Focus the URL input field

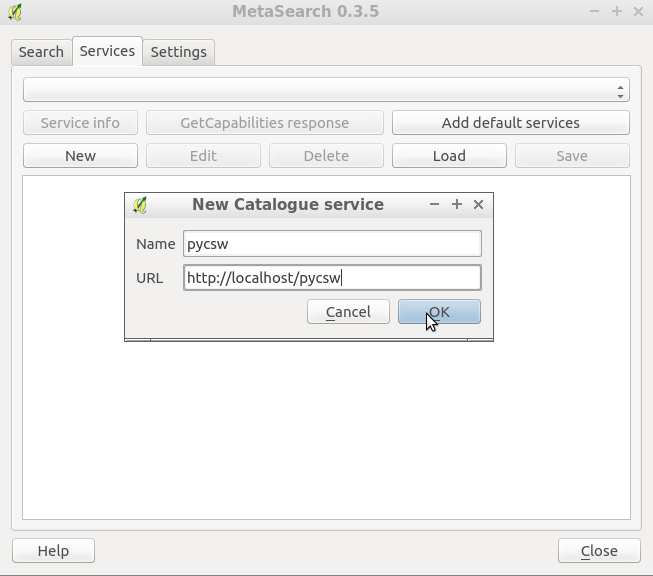click(332, 278)
